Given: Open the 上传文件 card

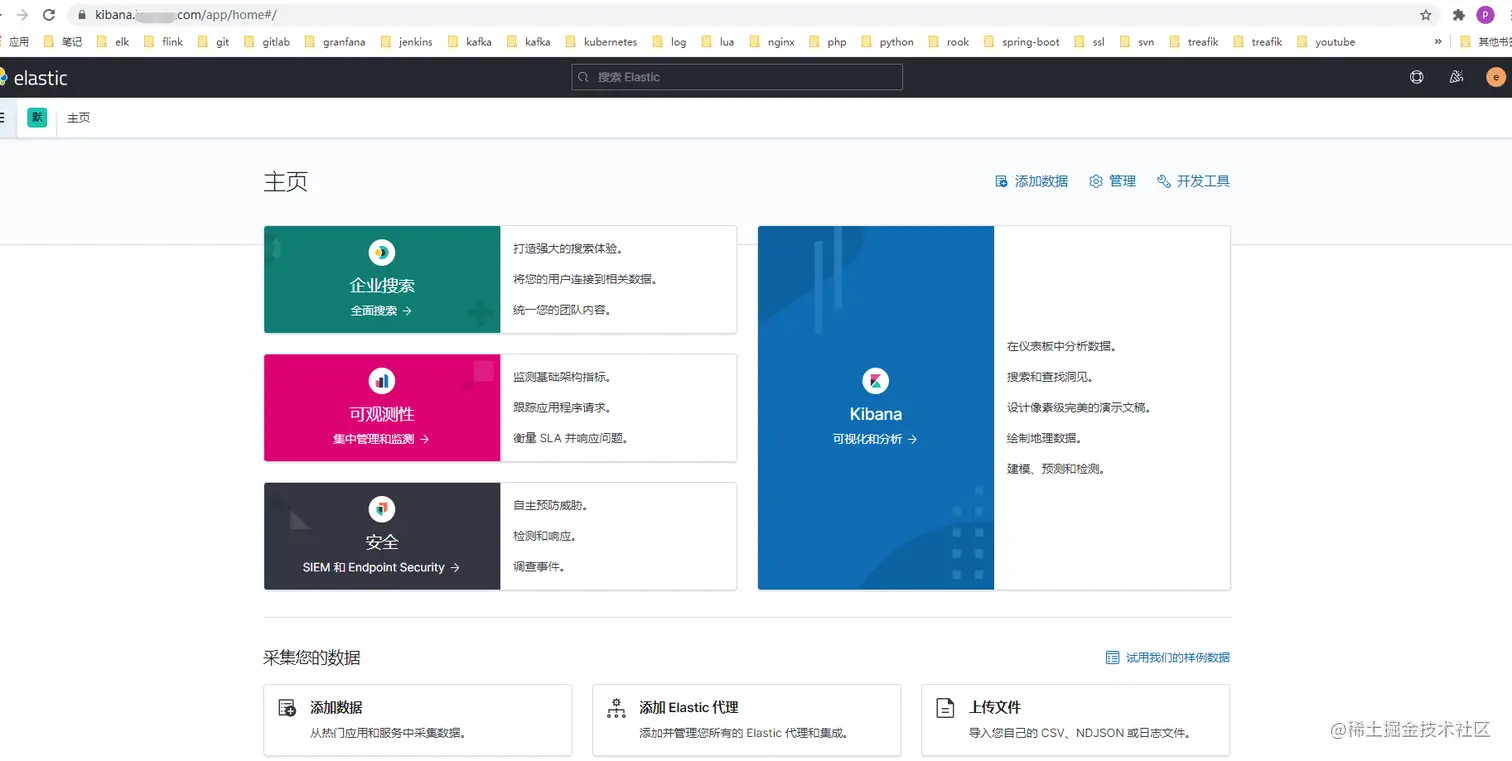Looking at the screenshot, I should [x=1076, y=720].
